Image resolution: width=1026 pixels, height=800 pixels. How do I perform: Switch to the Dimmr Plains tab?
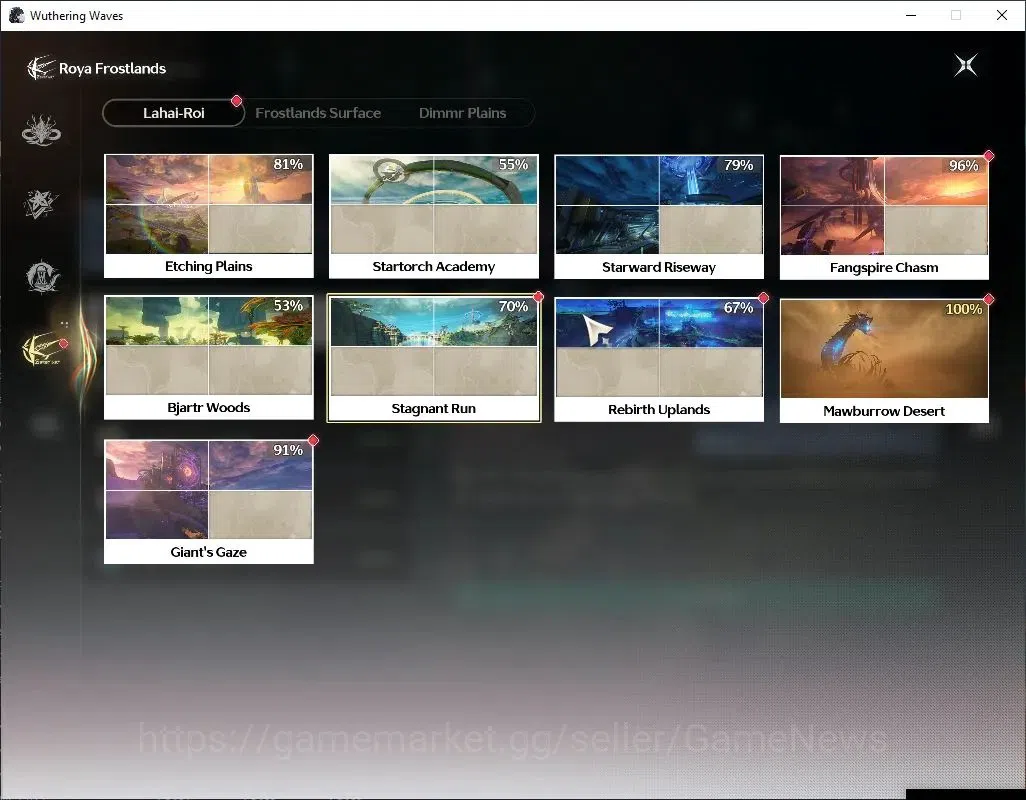click(x=463, y=113)
